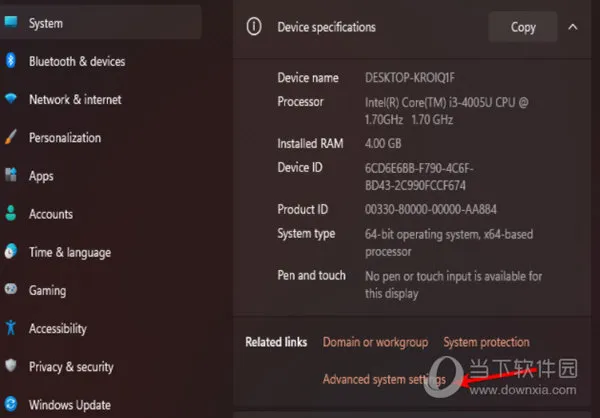This screenshot has width=600, height=418.
Task: Go to Network & internet settings
Action: coord(75,100)
